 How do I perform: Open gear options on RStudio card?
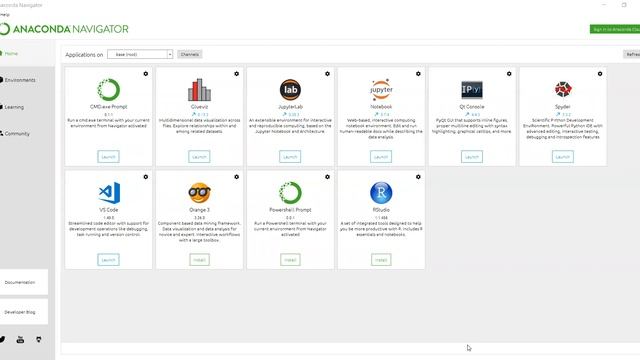[x=418, y=177]
